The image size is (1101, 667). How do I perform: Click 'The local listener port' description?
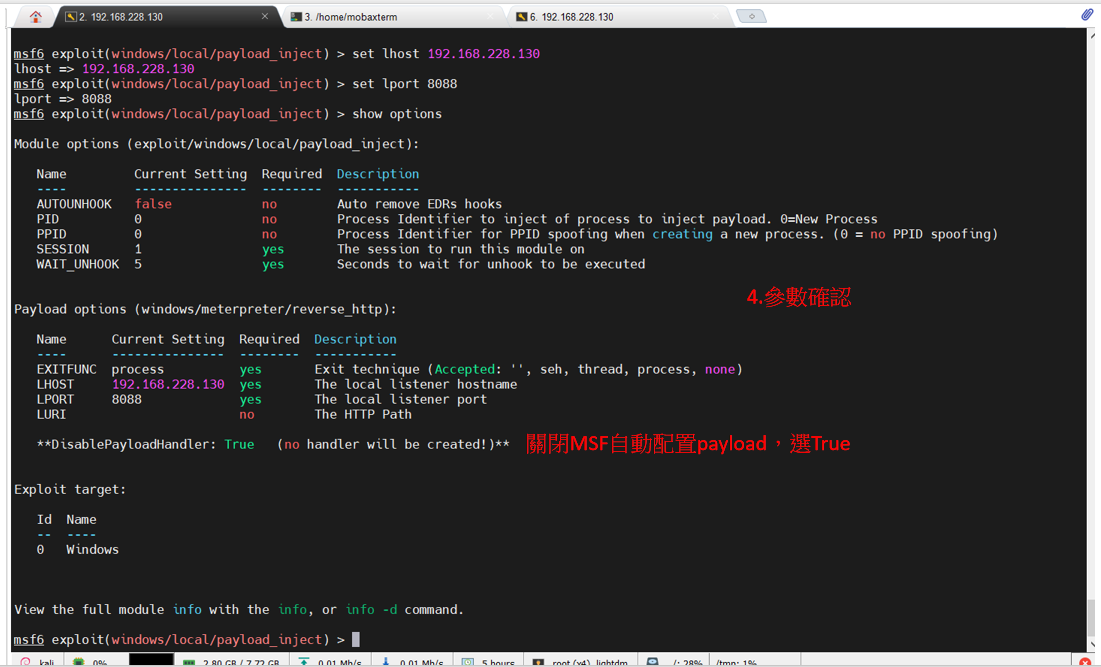coord(401,399)
